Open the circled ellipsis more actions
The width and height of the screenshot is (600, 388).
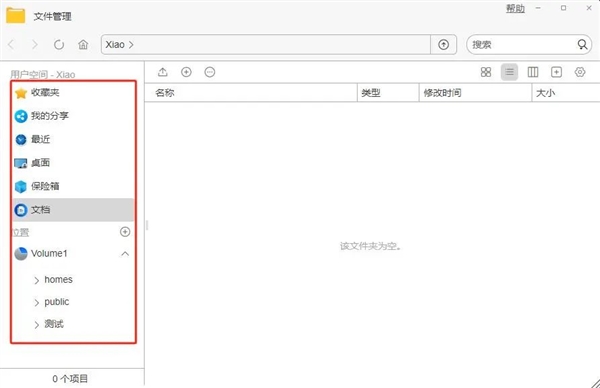click(210, 72)
